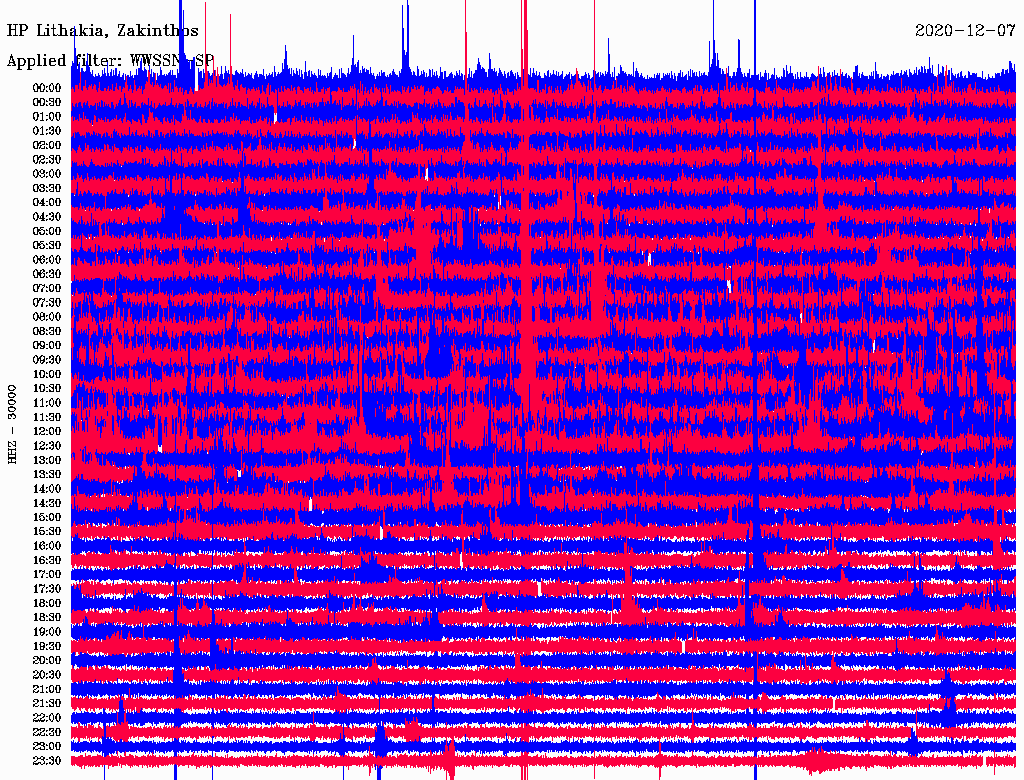Click the 07:30 time label

tap(47, 302)
